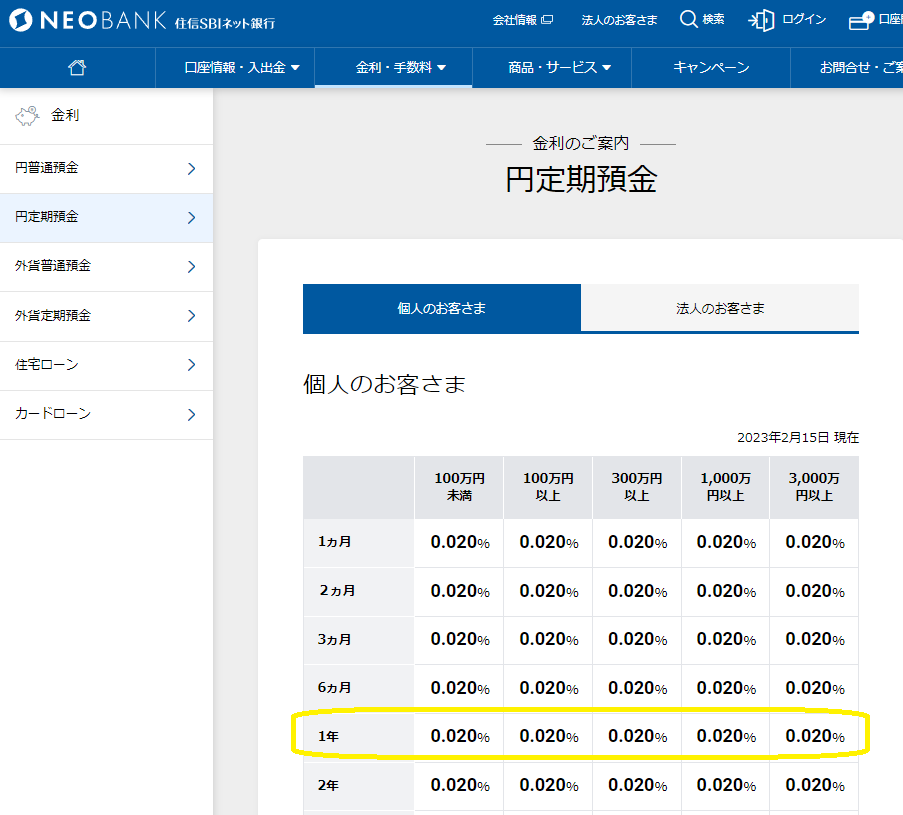Screen dimensions: 903x815
Task: Click chevron arrow next to 外貨定期預金
Action: [x=192, y=316]
